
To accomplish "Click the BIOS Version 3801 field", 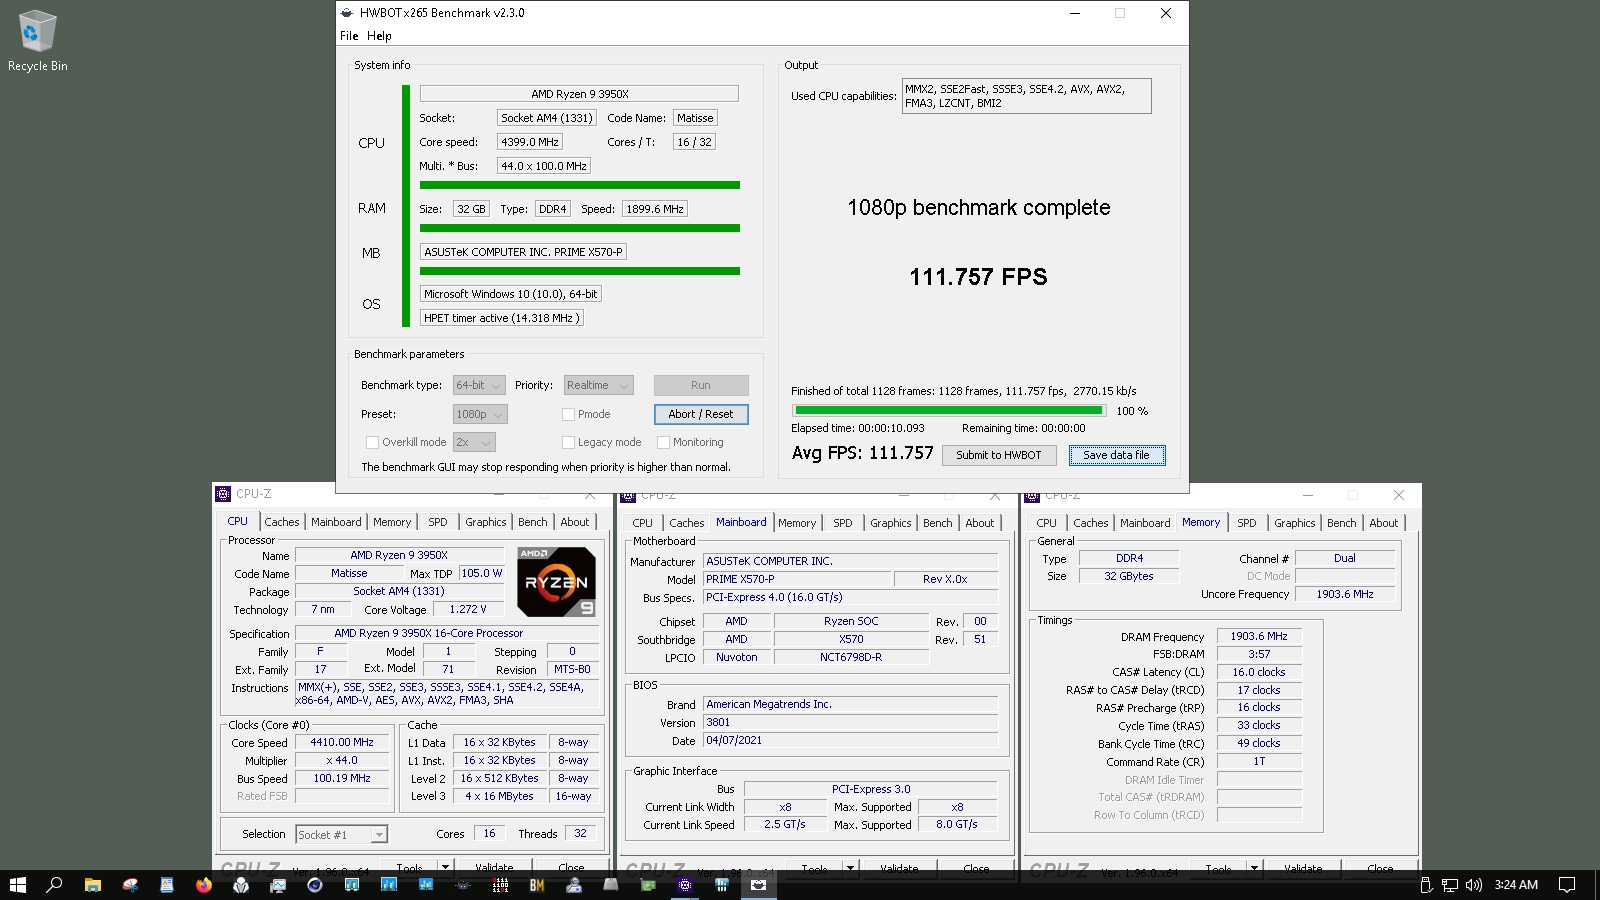I will point(851,722).
